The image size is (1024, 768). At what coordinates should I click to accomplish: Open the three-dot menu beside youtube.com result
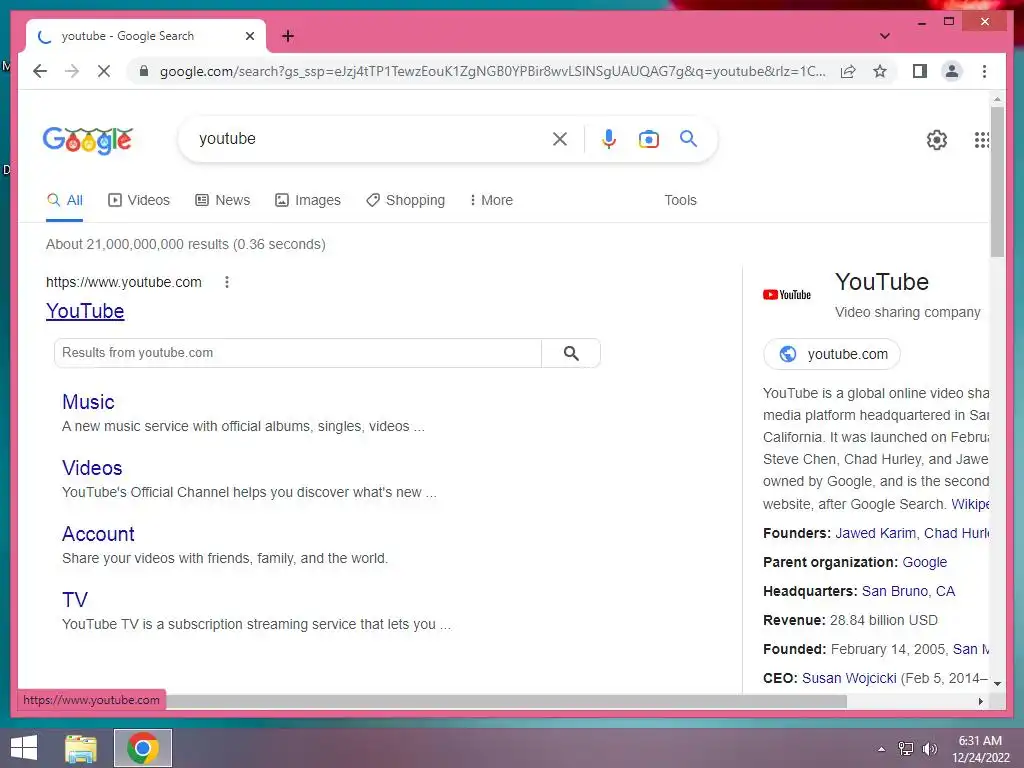coord(227,282)
